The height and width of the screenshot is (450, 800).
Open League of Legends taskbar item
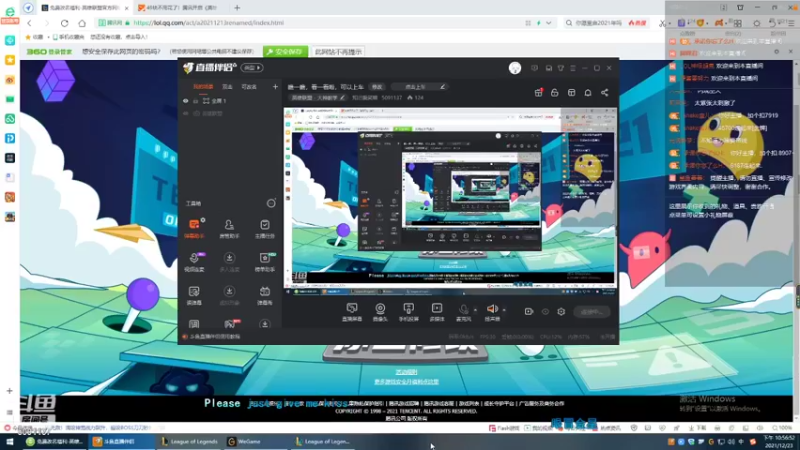[189, 442]
